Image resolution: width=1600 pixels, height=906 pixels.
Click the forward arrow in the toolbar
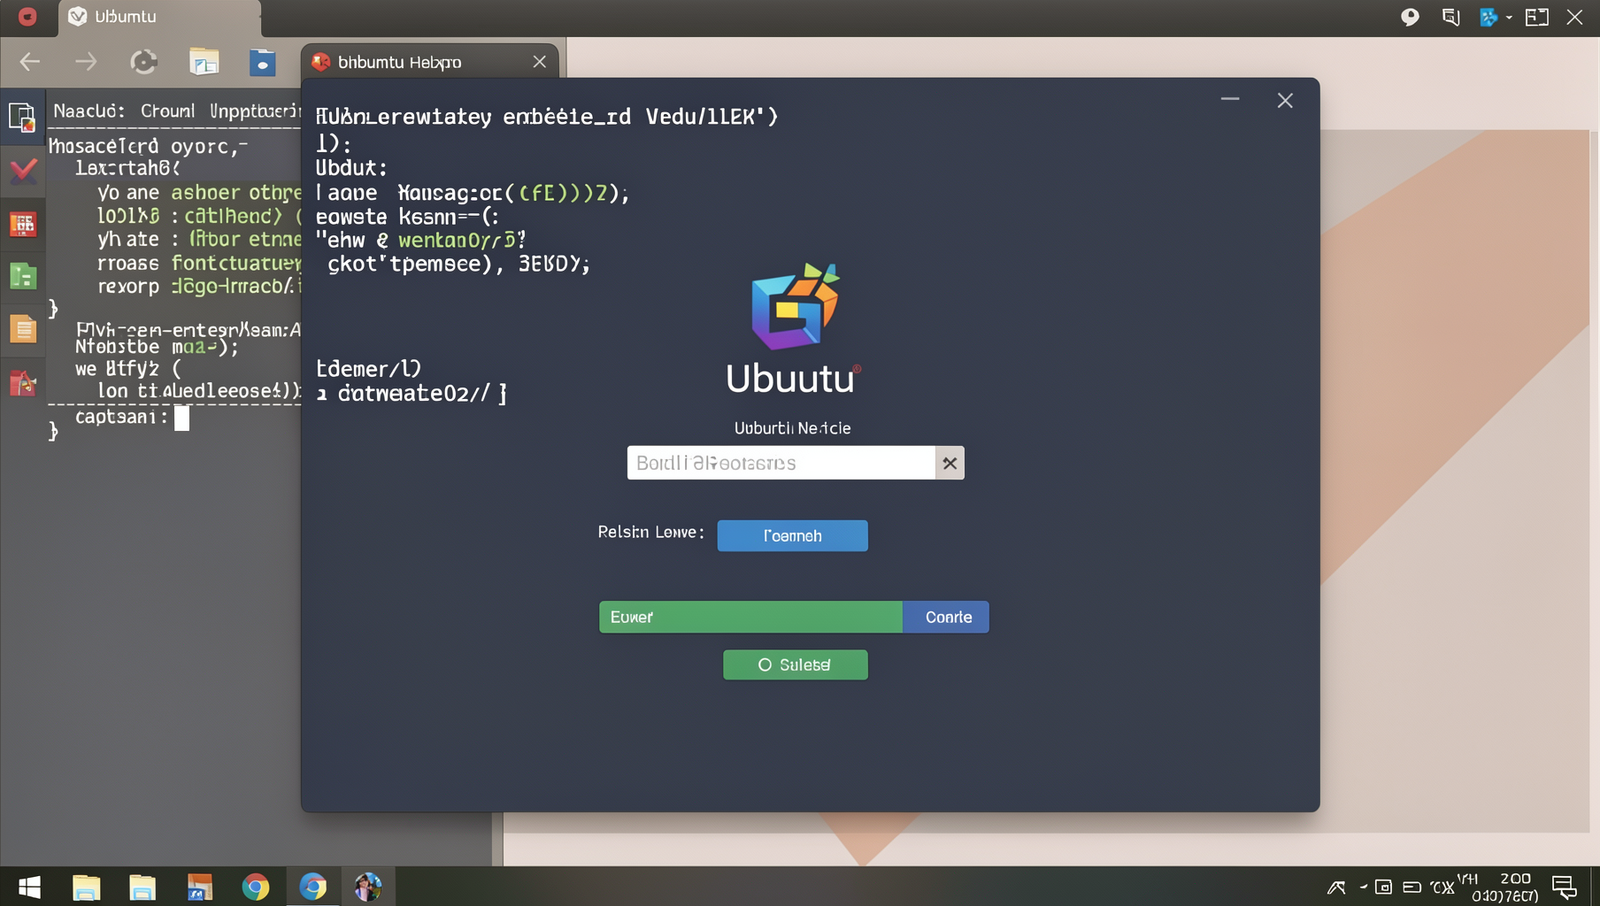click(x=86, y=62)
